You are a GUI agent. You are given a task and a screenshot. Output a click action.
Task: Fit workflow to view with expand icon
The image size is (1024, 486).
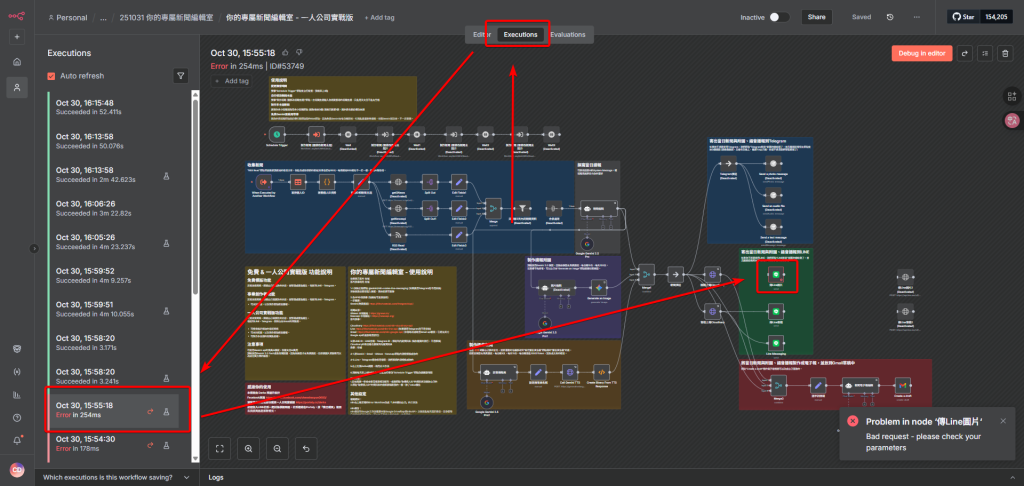[x=220, y=448]
